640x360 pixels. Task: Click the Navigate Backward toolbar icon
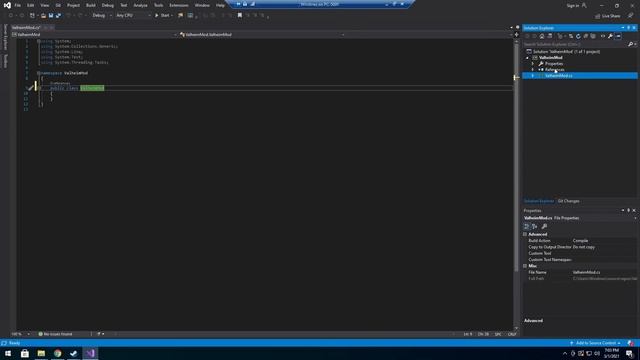[x=11, y=16]
